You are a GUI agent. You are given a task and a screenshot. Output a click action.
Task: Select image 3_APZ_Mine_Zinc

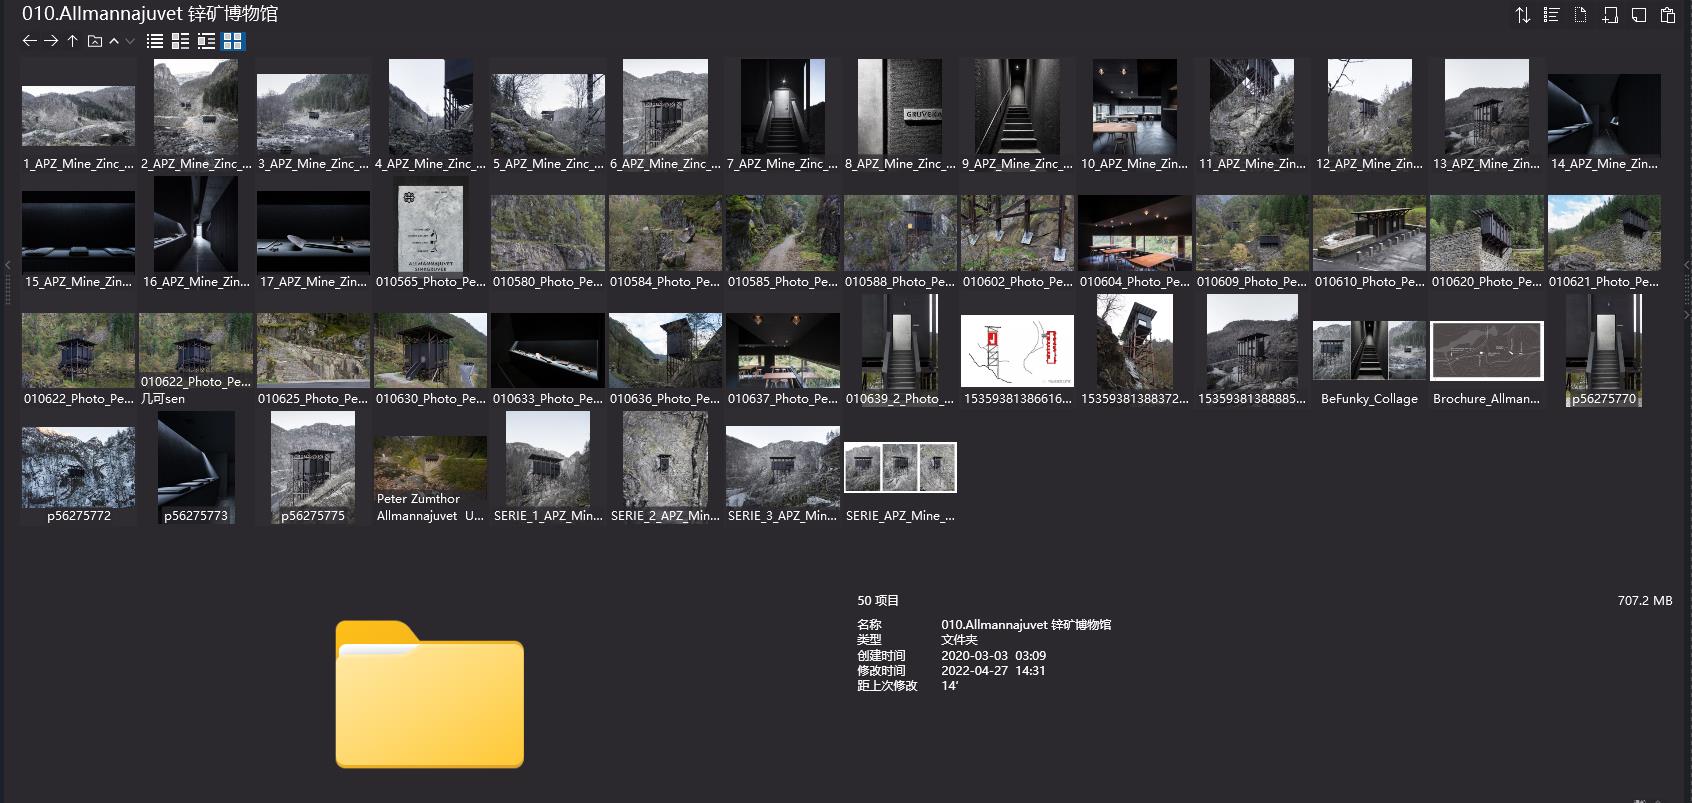(313, 116)
